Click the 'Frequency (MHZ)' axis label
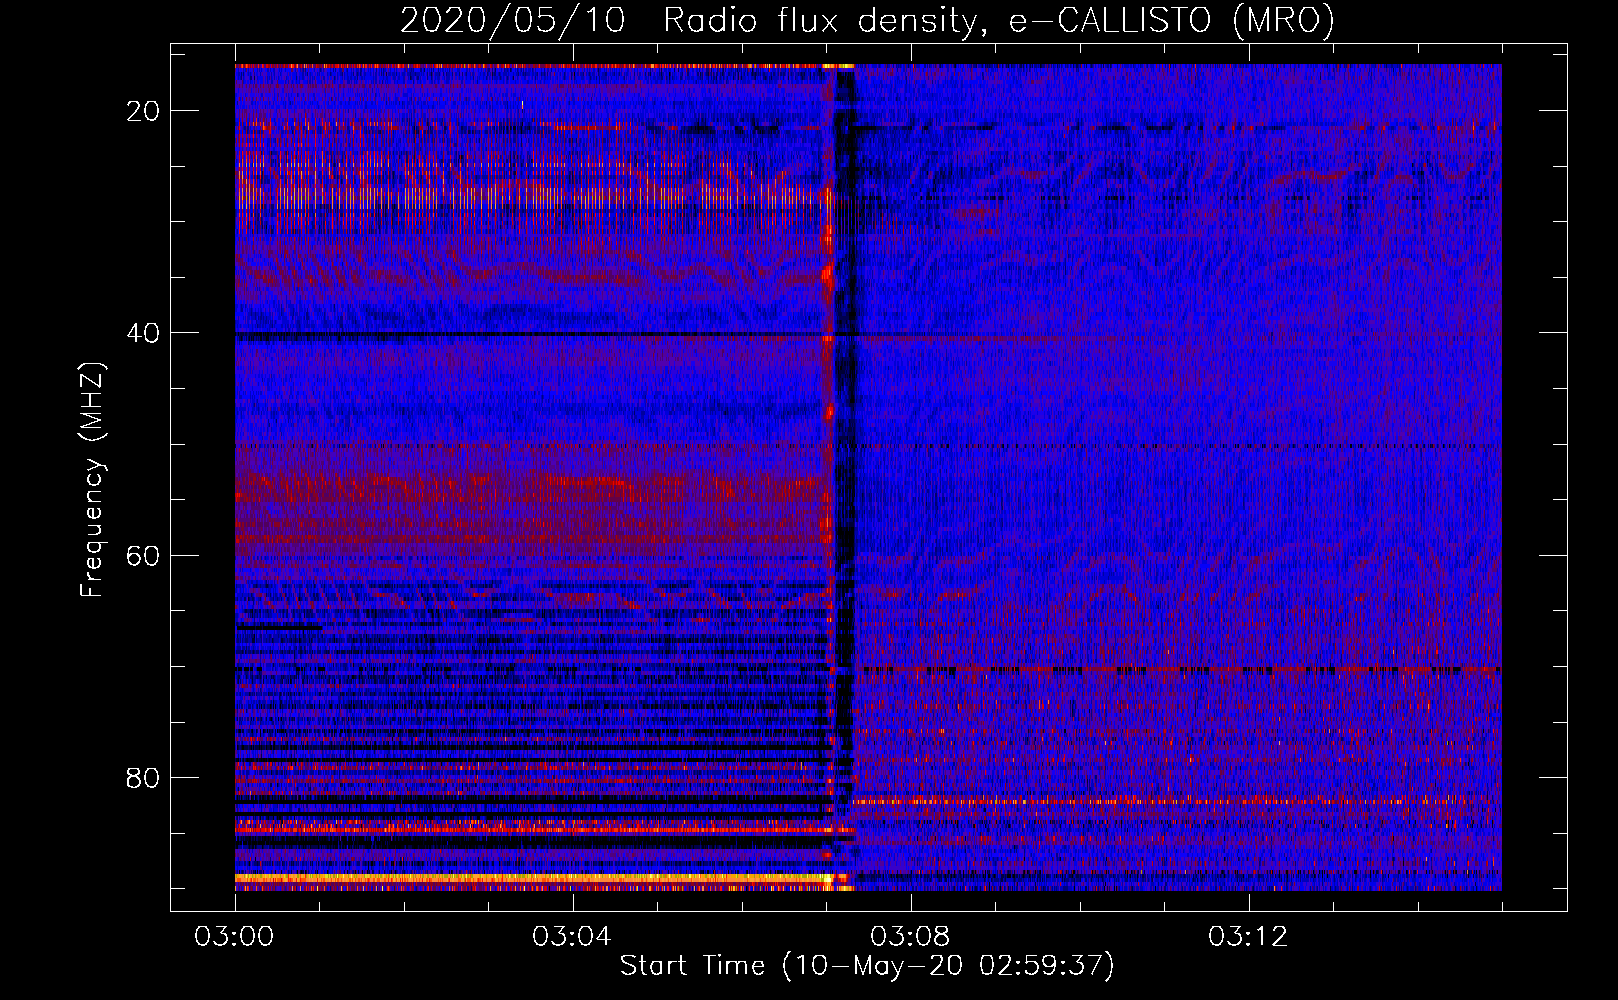This screenshot has height=1000, width=1618. click(x=92, y=480)
